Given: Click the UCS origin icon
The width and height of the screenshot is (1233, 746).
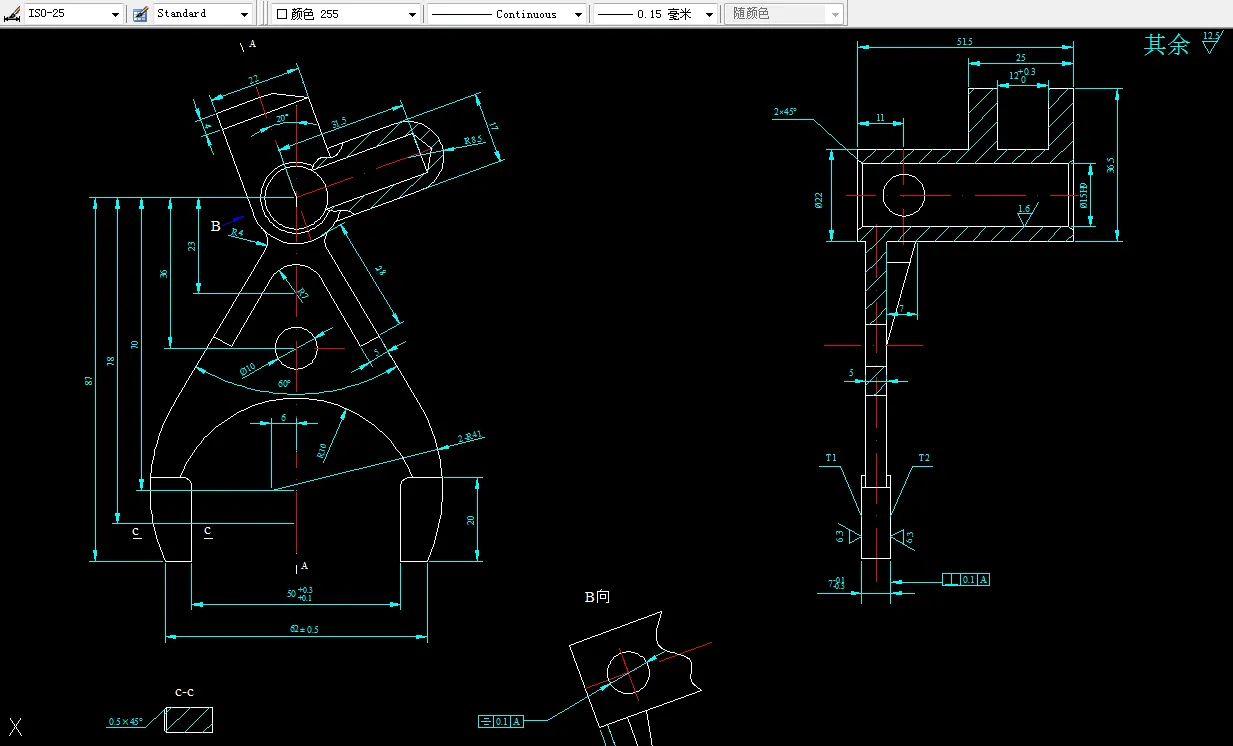Looking at the screenshot, I should [x=15, y=728].
